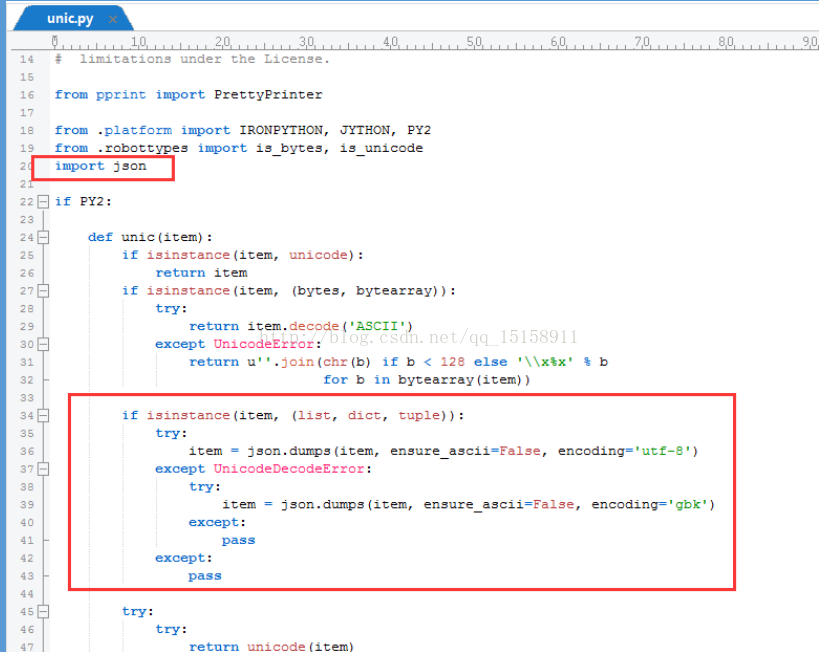Collapse the 'except UnicodeError' fold at line 30
819x652 pixels.
coord(43,344)
